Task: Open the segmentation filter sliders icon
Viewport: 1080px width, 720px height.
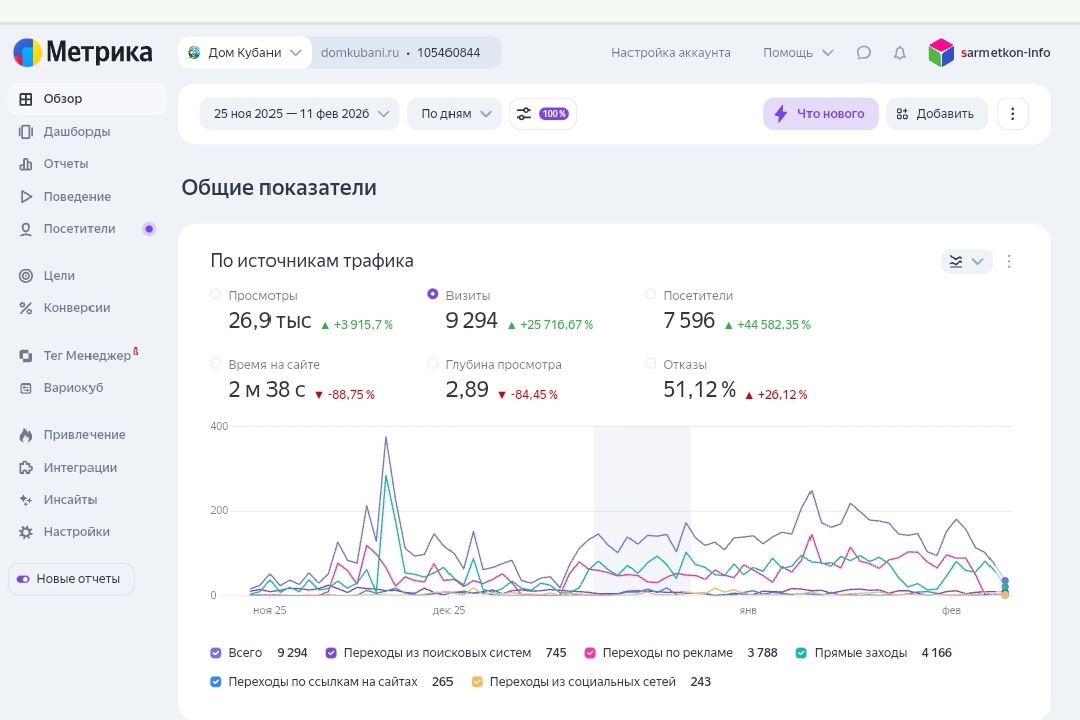Action: [x=524, y=114]
